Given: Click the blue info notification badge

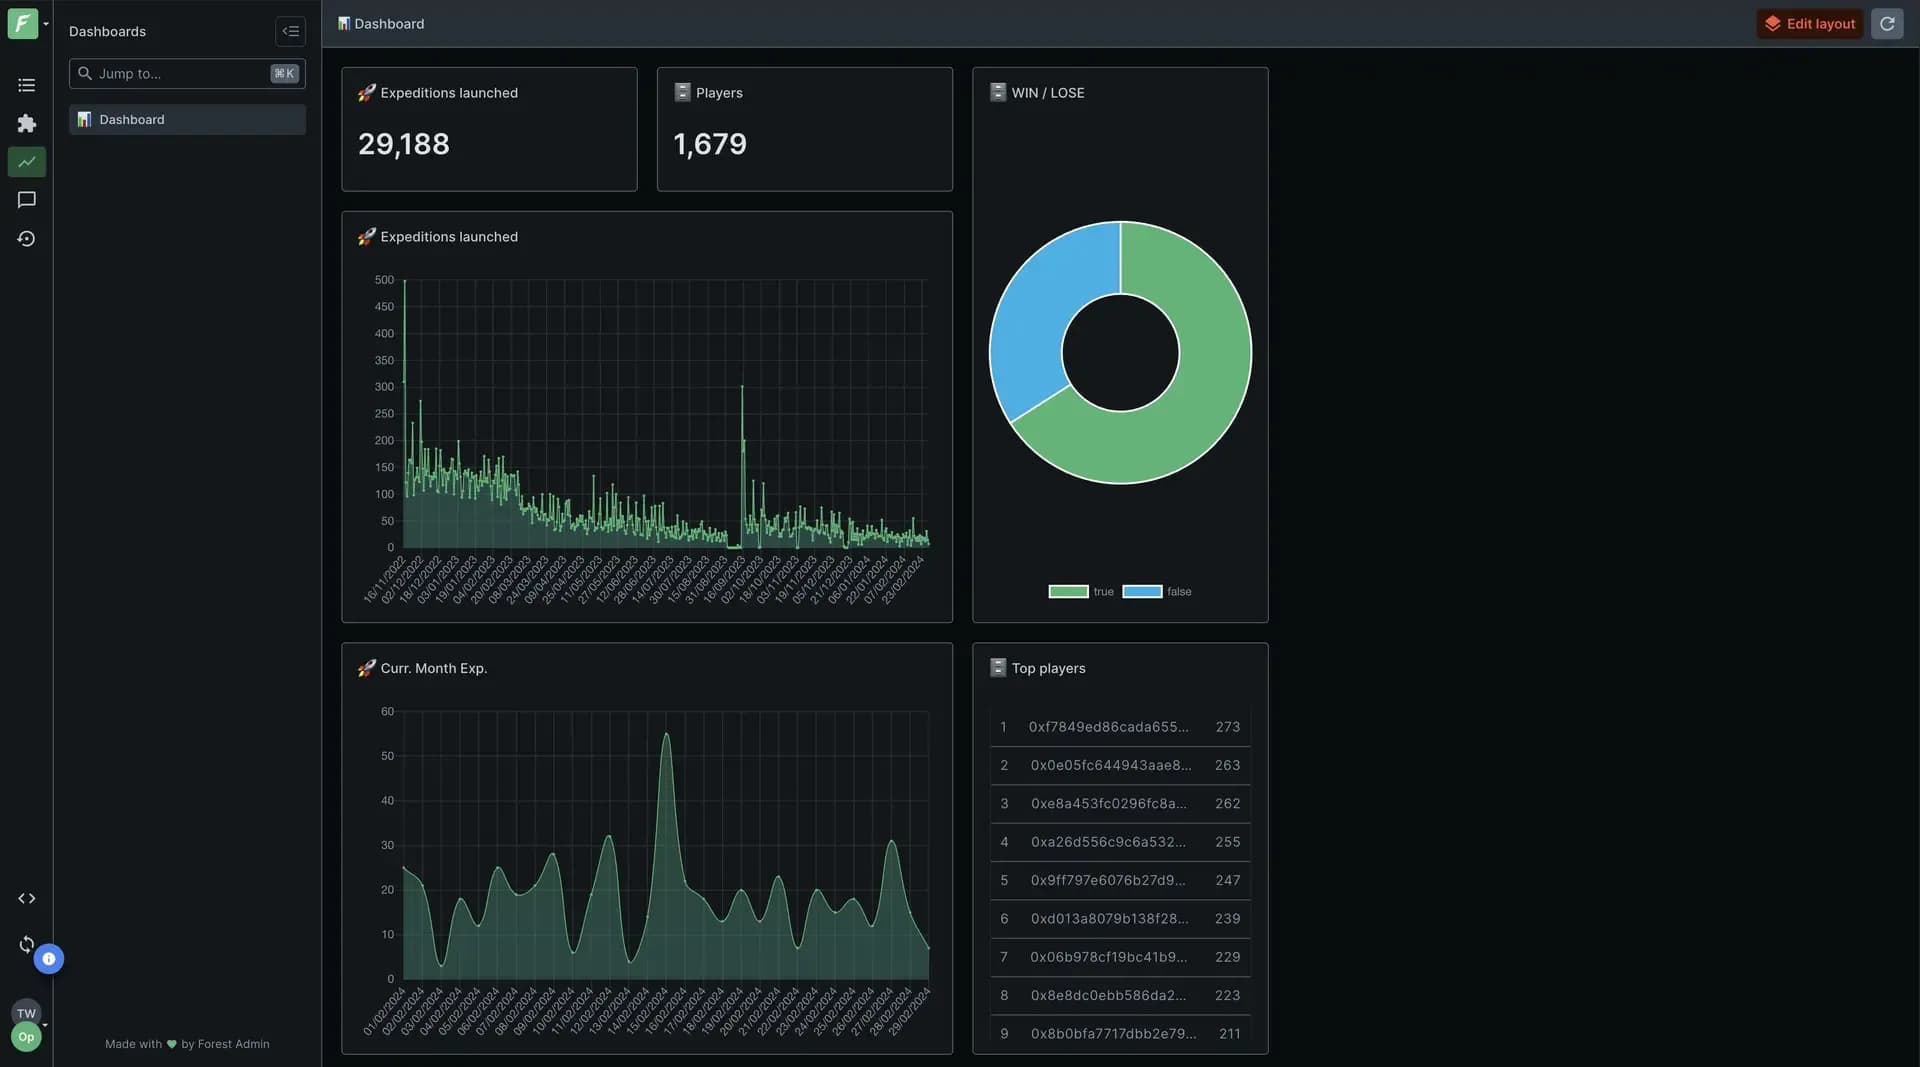Looking at the screenshot, I should (x=49, y=959).
